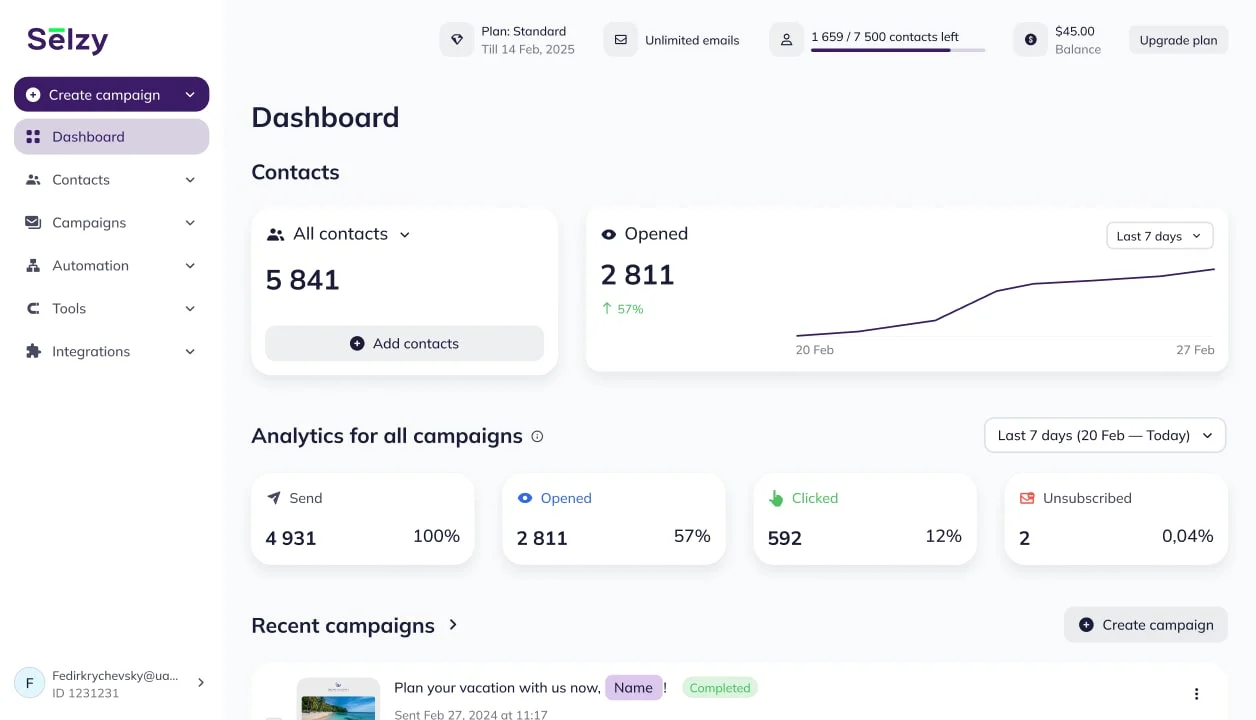Click the vacation campaign beach thumbnail

click(x=338, y=698)
